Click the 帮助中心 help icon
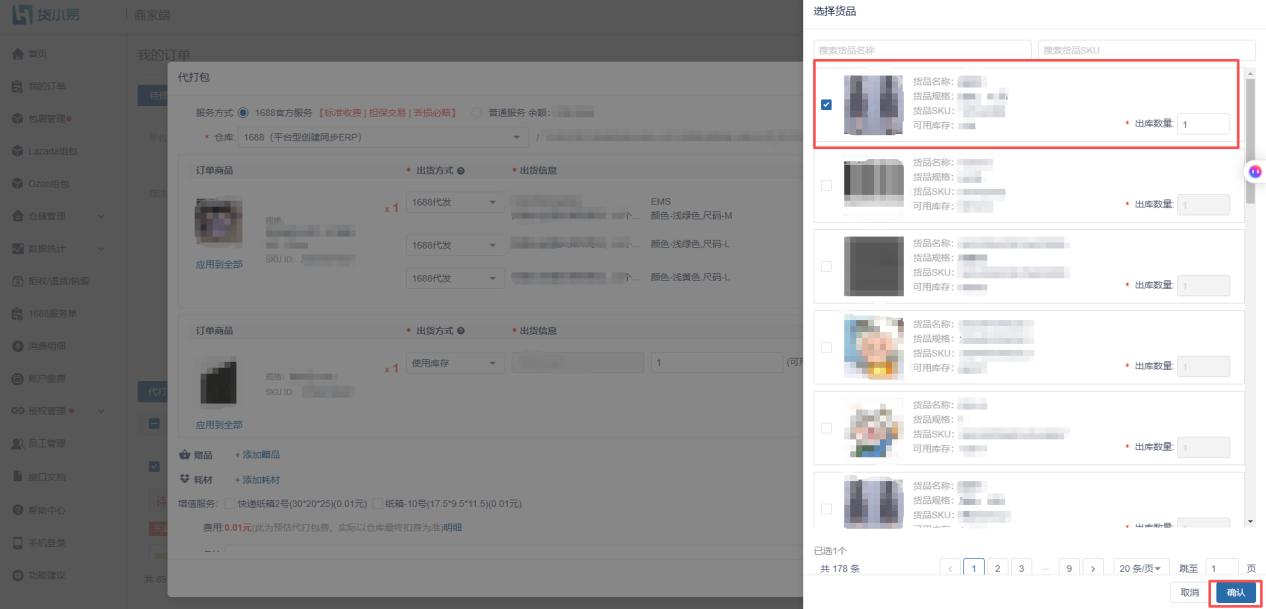Viewport: 1266px width, 609px height. pos(17,509)
